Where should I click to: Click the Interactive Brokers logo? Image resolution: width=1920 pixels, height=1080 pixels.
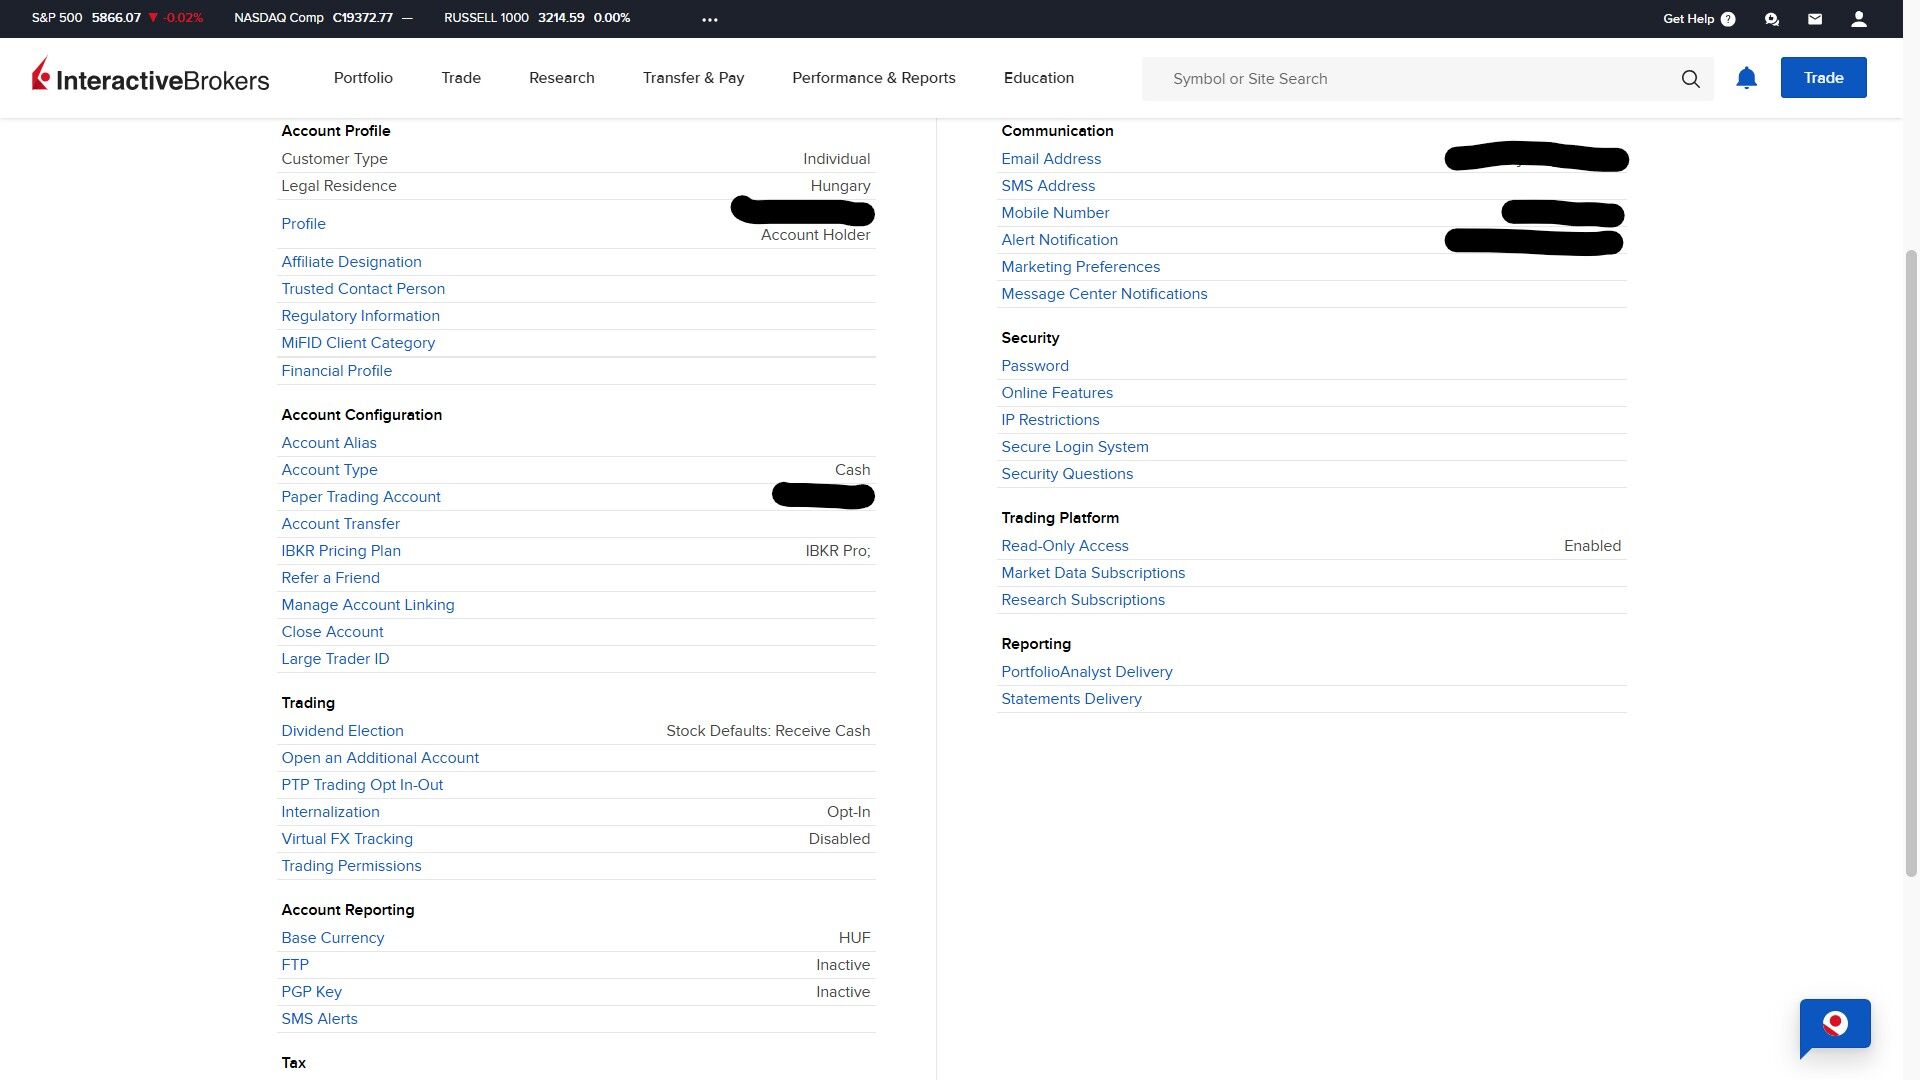[x=151, y=77]
